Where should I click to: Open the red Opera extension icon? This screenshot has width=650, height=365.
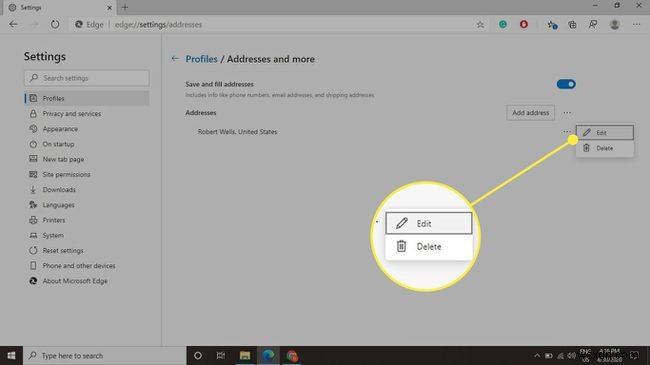pyautogui.click(x=524, y=24)
